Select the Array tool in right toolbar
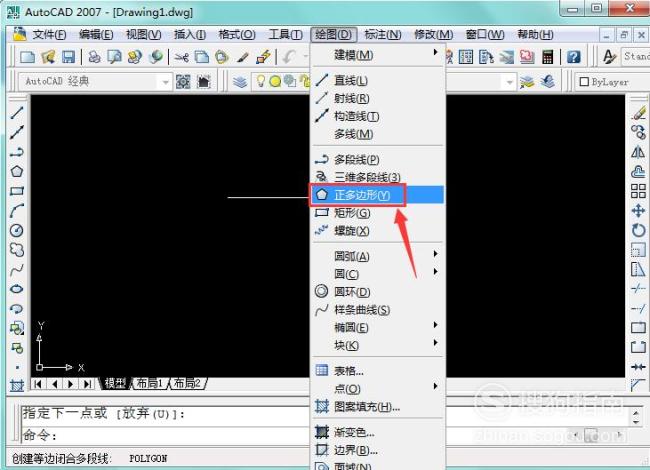The width and height of the screenshot is (650, 470). (638, 191)
